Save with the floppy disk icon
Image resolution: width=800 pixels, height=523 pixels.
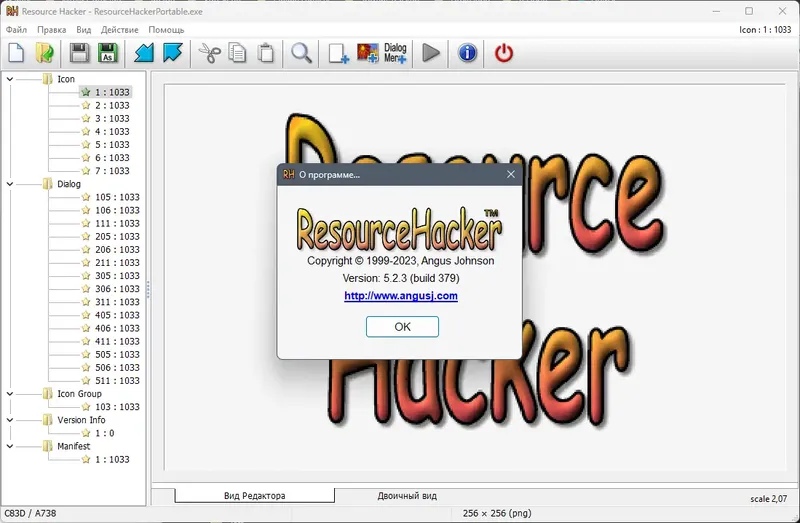tap(79, 53)
